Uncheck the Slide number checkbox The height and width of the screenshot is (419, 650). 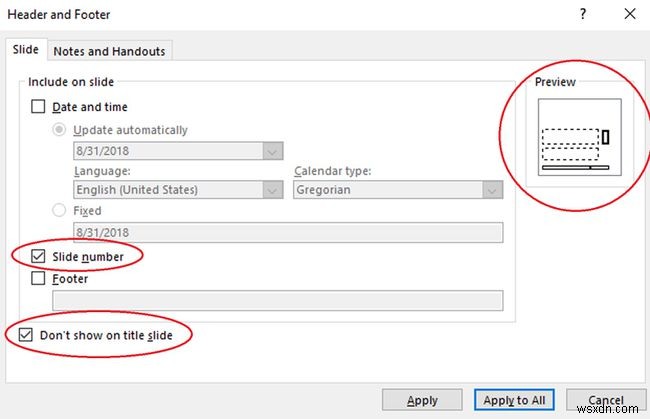click(x=39, y=256)
